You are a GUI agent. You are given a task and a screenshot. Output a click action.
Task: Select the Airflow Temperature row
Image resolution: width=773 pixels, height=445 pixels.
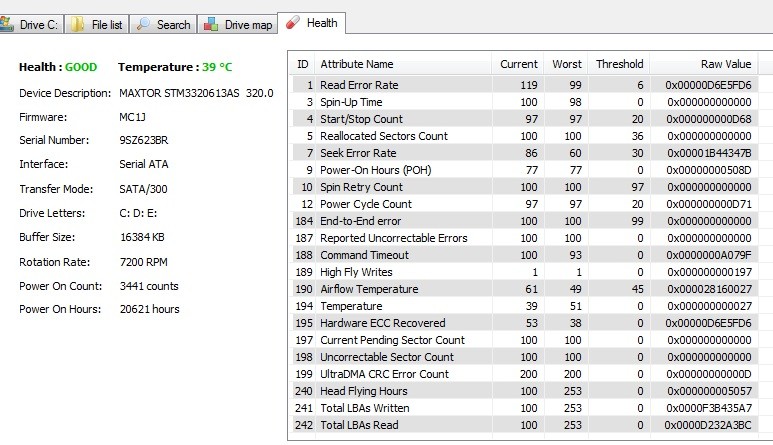[525, 289]
